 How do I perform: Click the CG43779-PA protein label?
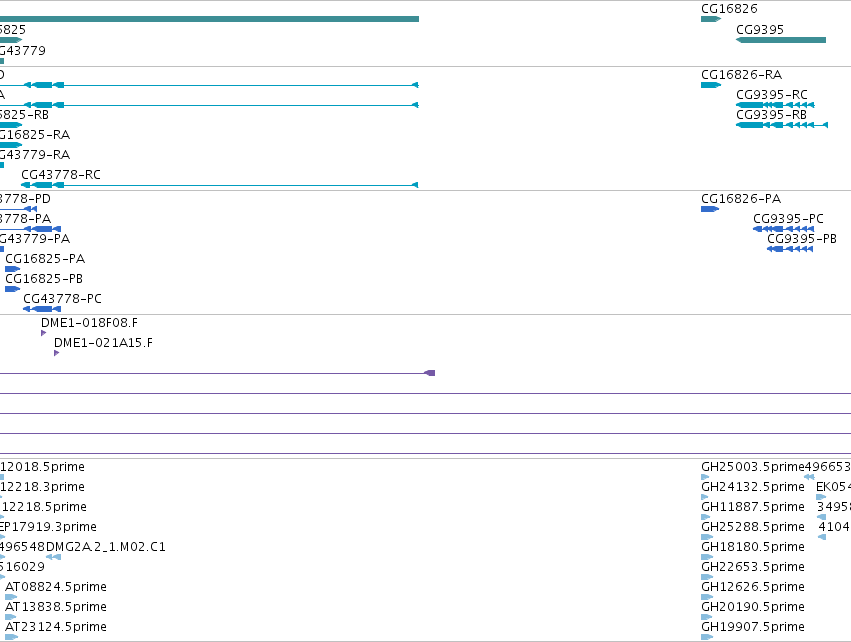[35, 239]
